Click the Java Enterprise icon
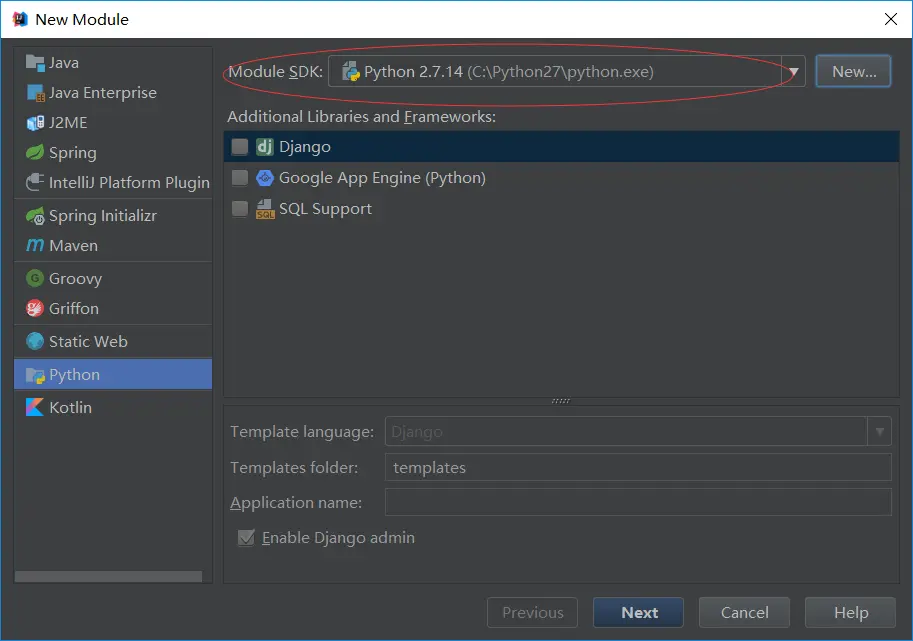Screen dimensions: 913x641 [x=35, y=93]
